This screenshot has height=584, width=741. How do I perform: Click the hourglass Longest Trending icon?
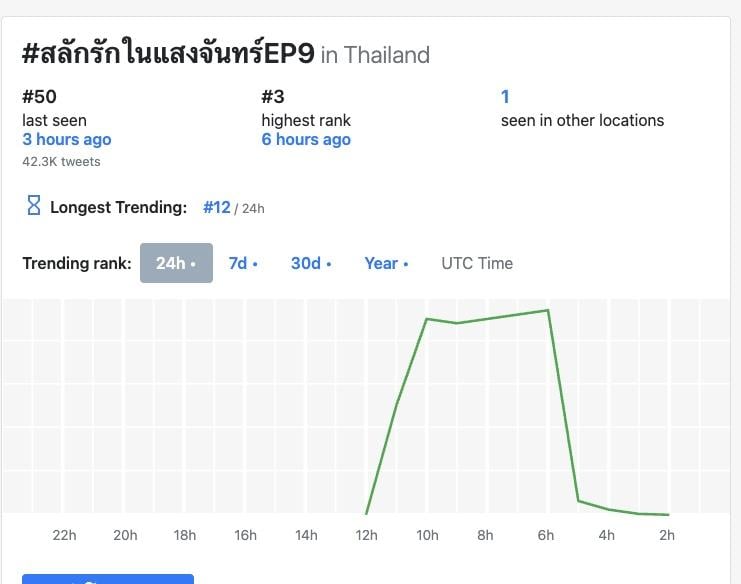(34, 207)
